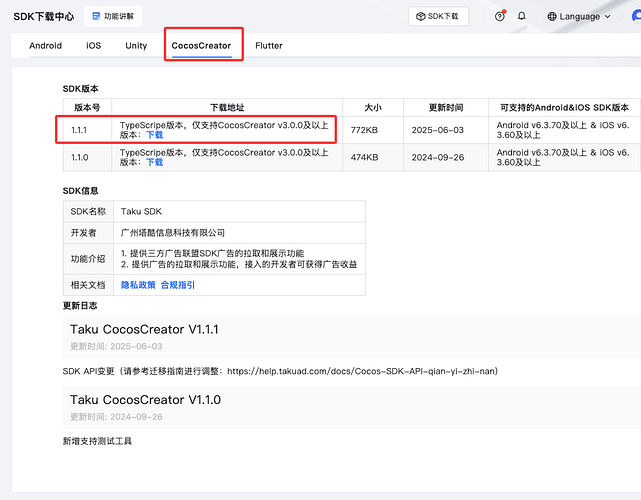Click the box icon in SDK下载 button
Screen dimensions: 641x500
click(421, 16)
